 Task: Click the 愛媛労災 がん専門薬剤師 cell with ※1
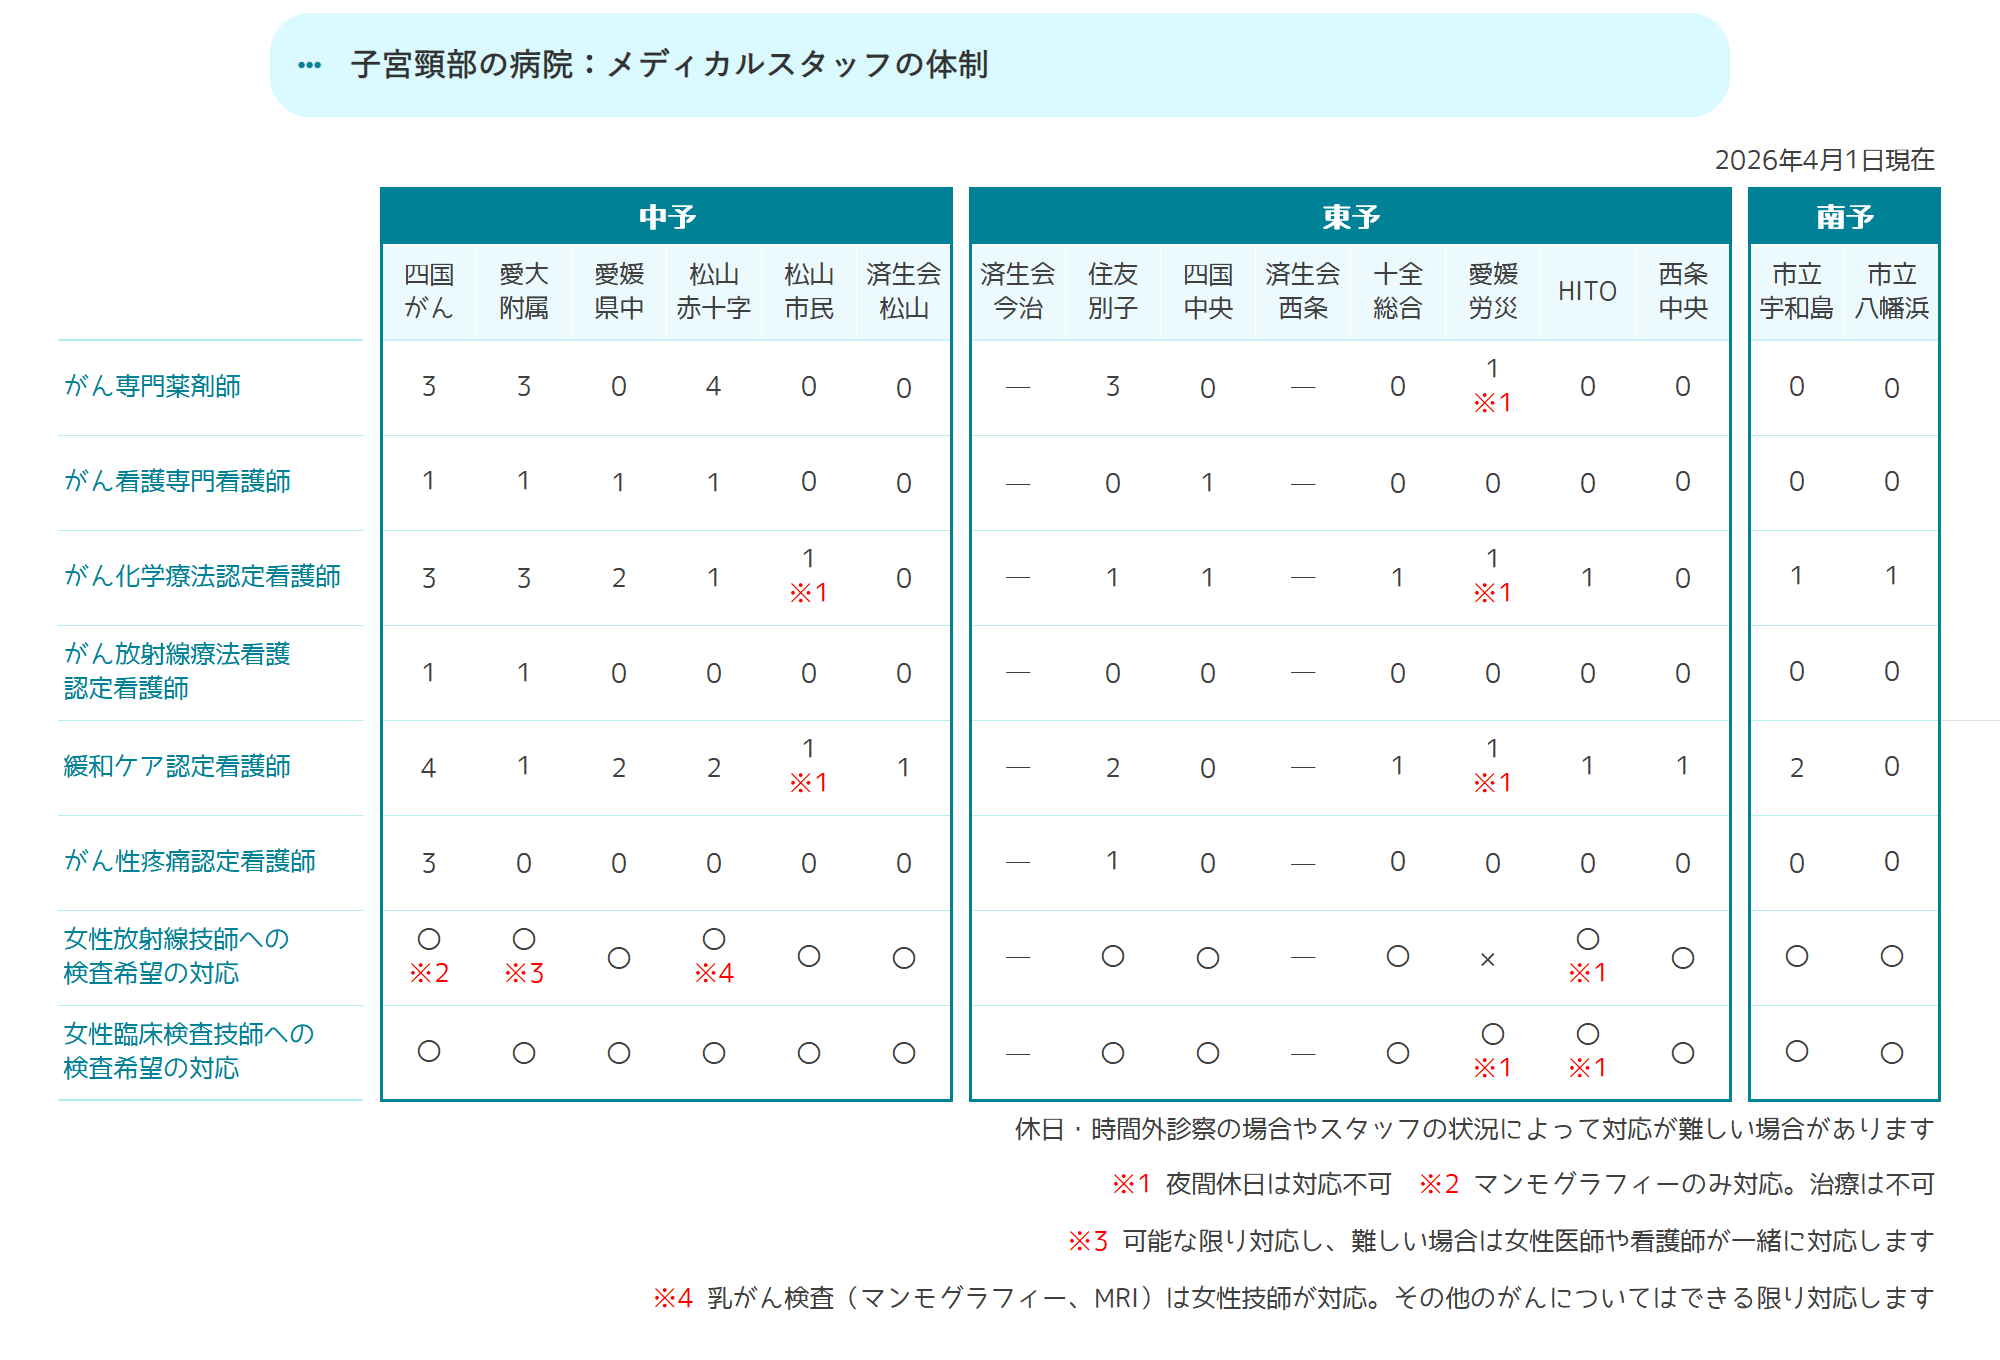coord(1492,386)
